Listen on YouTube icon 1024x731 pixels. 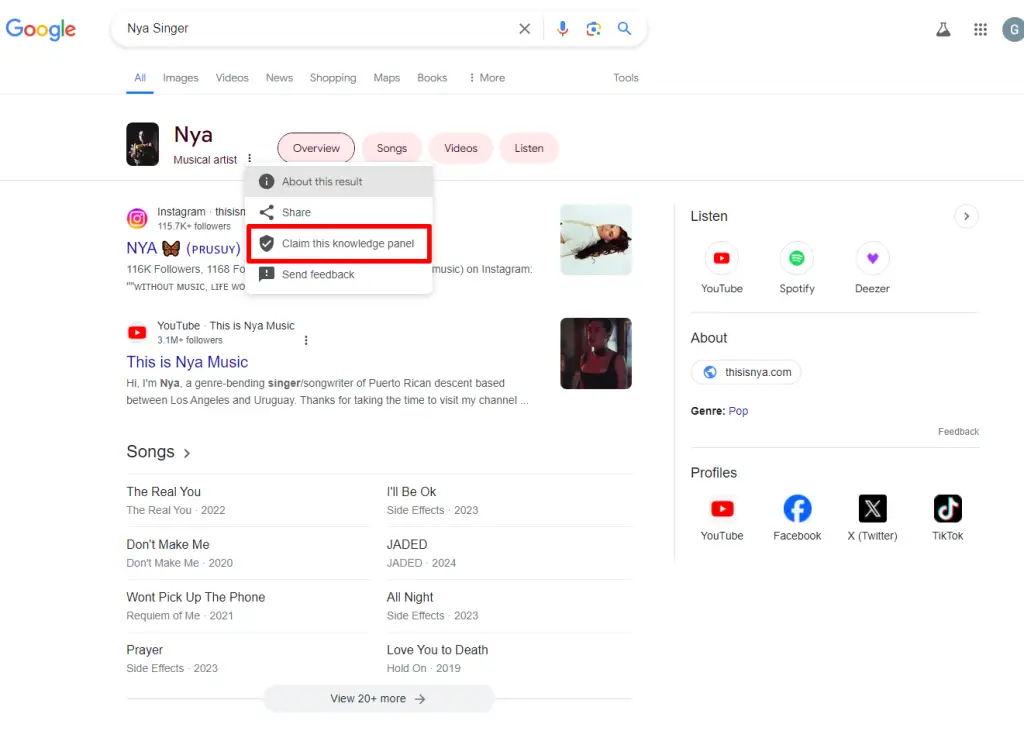(722, 259)
